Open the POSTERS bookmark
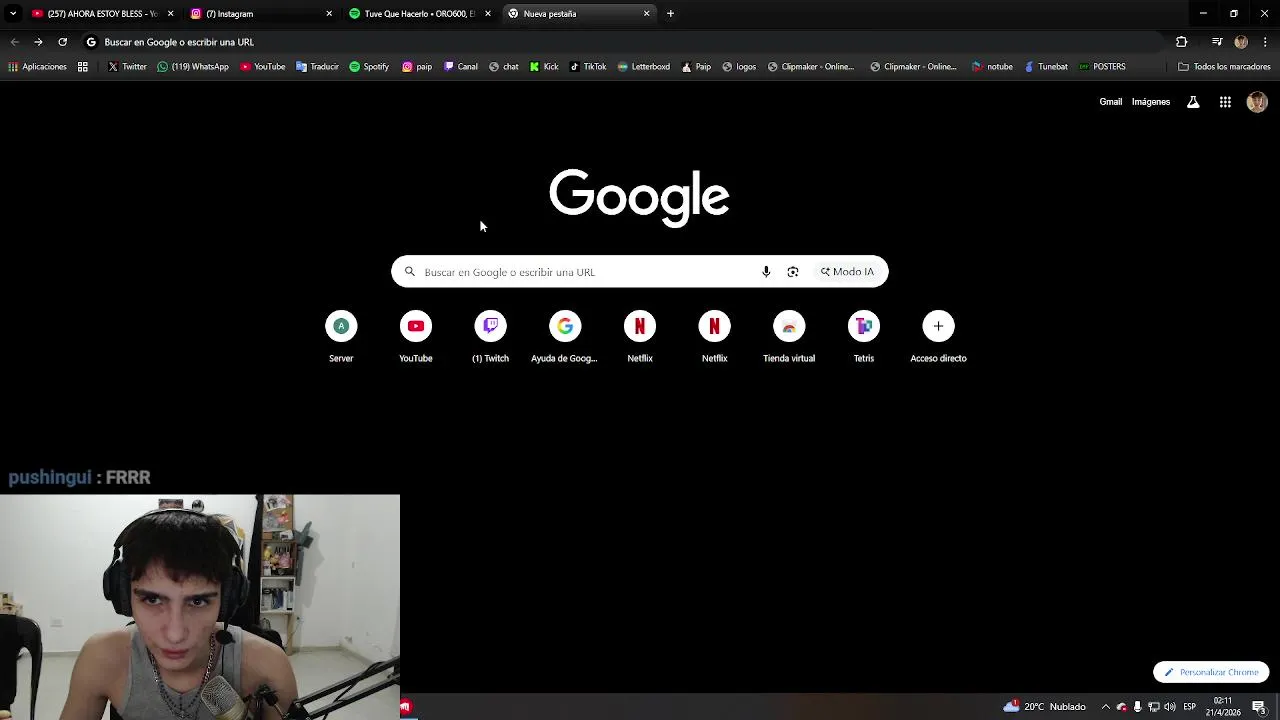The width and height of the screenshot is (1280, 720). coord(1103,67)
